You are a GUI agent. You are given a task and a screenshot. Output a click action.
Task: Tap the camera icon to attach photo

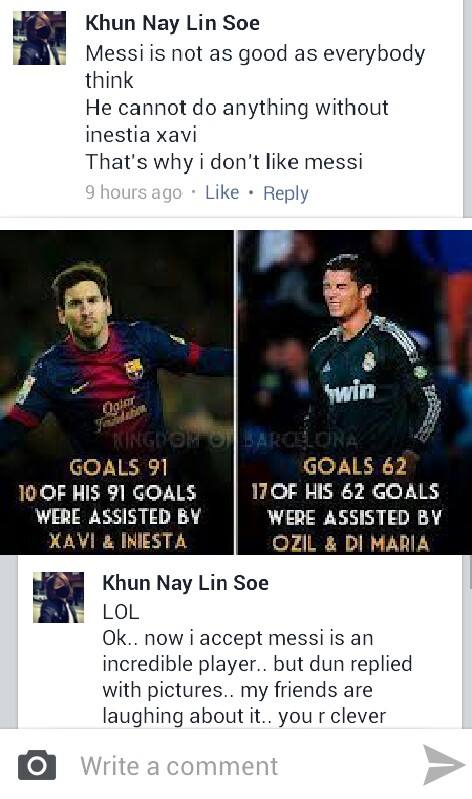[37, 765]
